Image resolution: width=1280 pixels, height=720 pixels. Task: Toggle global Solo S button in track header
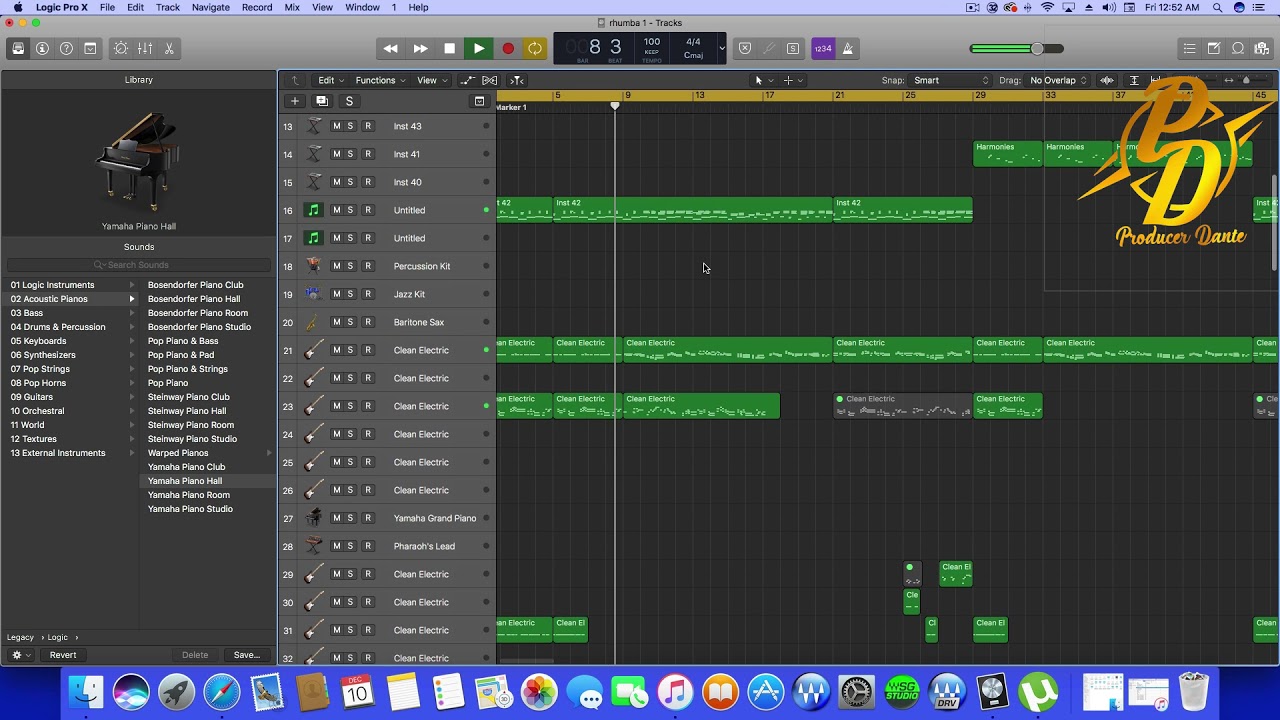(349, 101)
